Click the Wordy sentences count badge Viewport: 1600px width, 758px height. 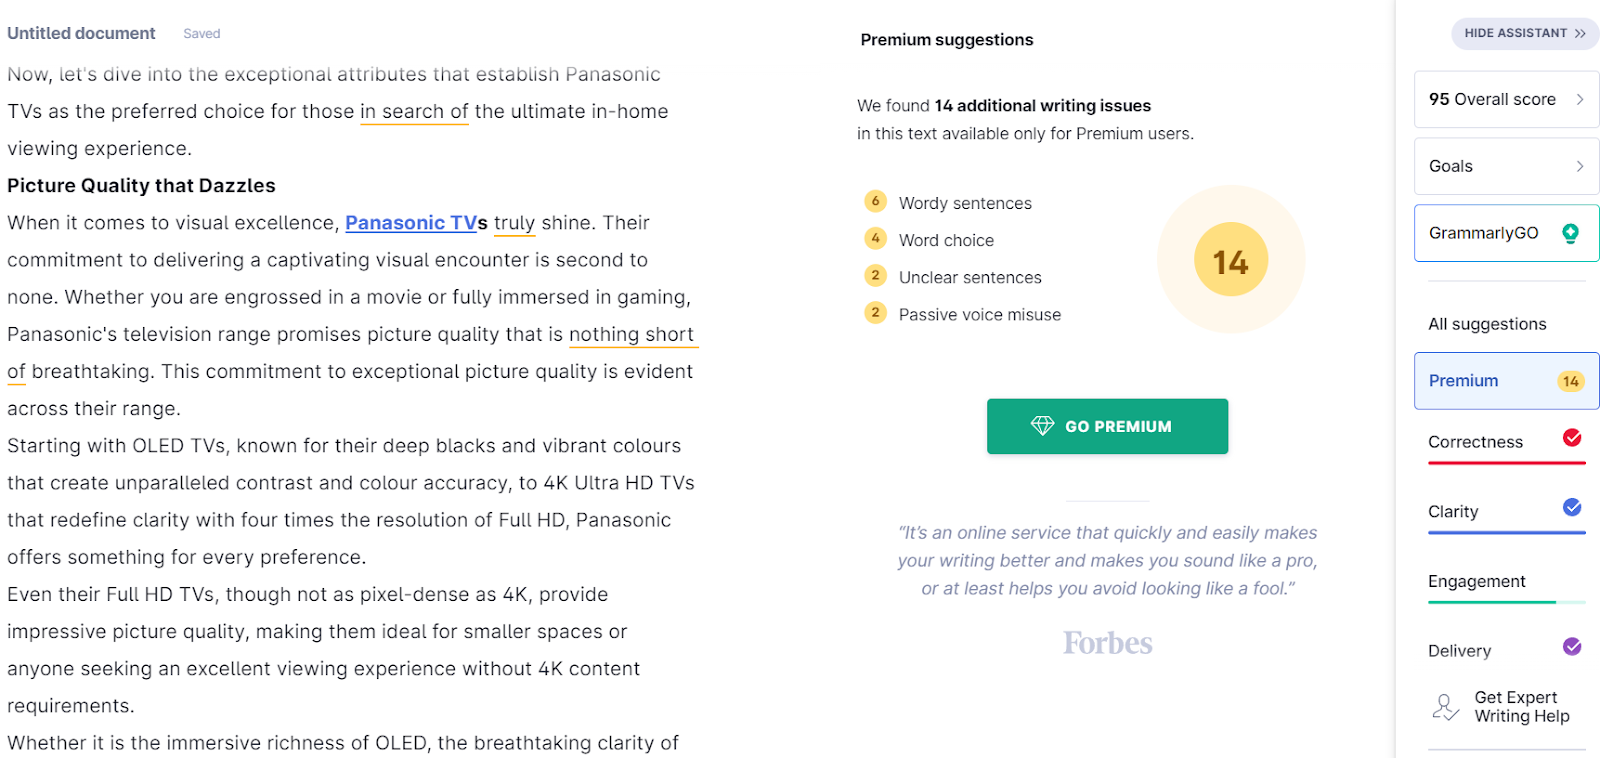pyautogui.click(x=875, y=202)
